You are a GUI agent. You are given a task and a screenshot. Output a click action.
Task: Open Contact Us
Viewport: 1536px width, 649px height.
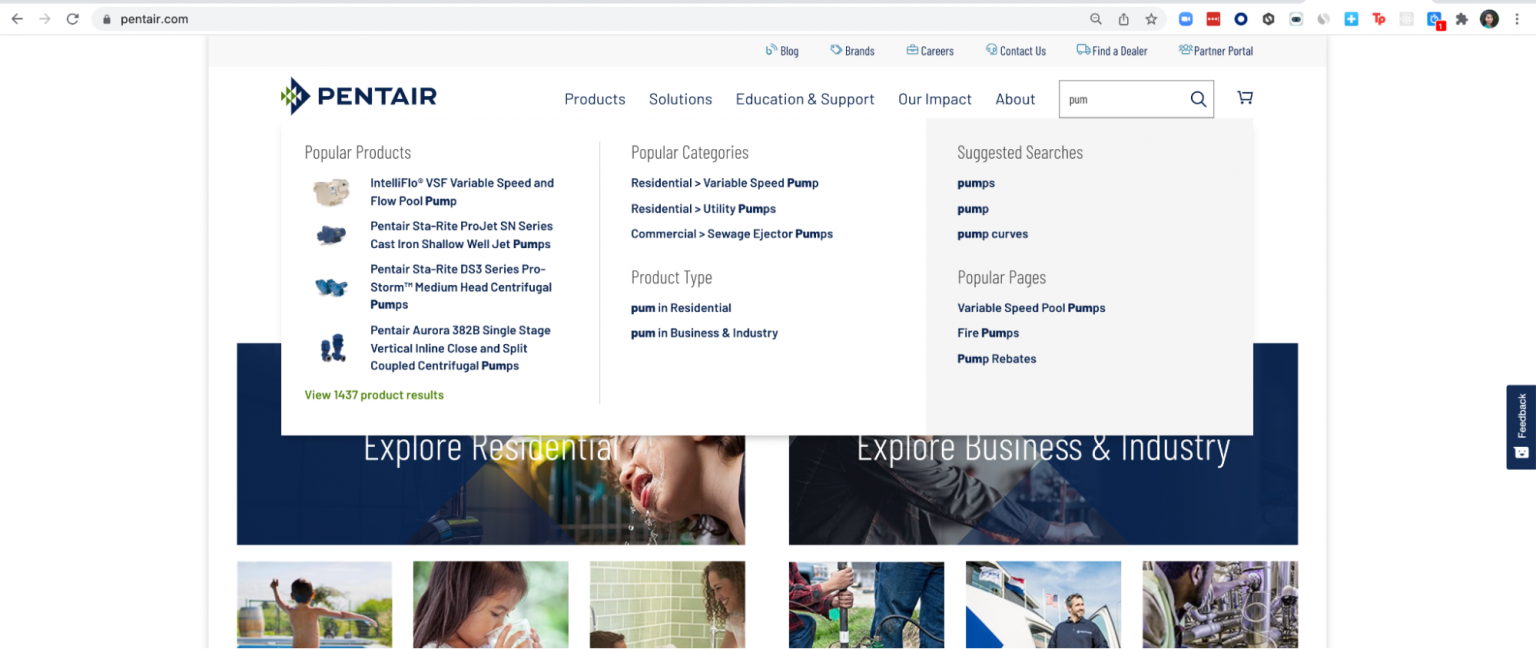click(x=1016, y=51)
